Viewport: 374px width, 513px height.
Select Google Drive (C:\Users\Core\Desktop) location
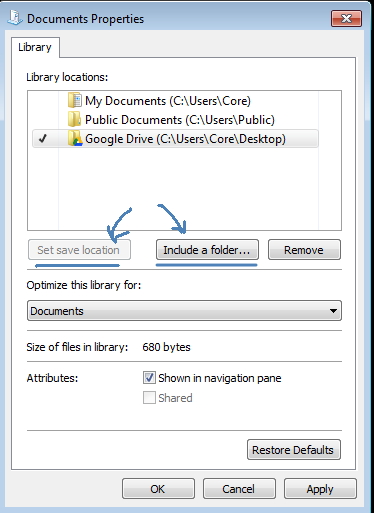click(x=175, y=139)
